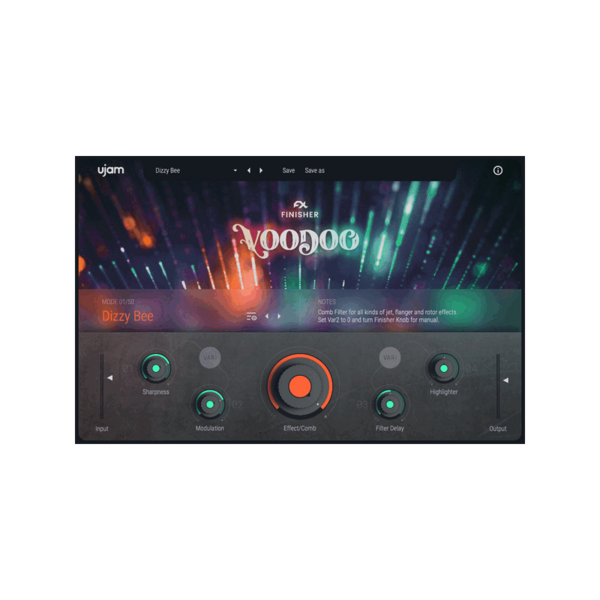600x600 pixels.
Task: Click the Filter Delay label
Action: (x=390, y=428)
